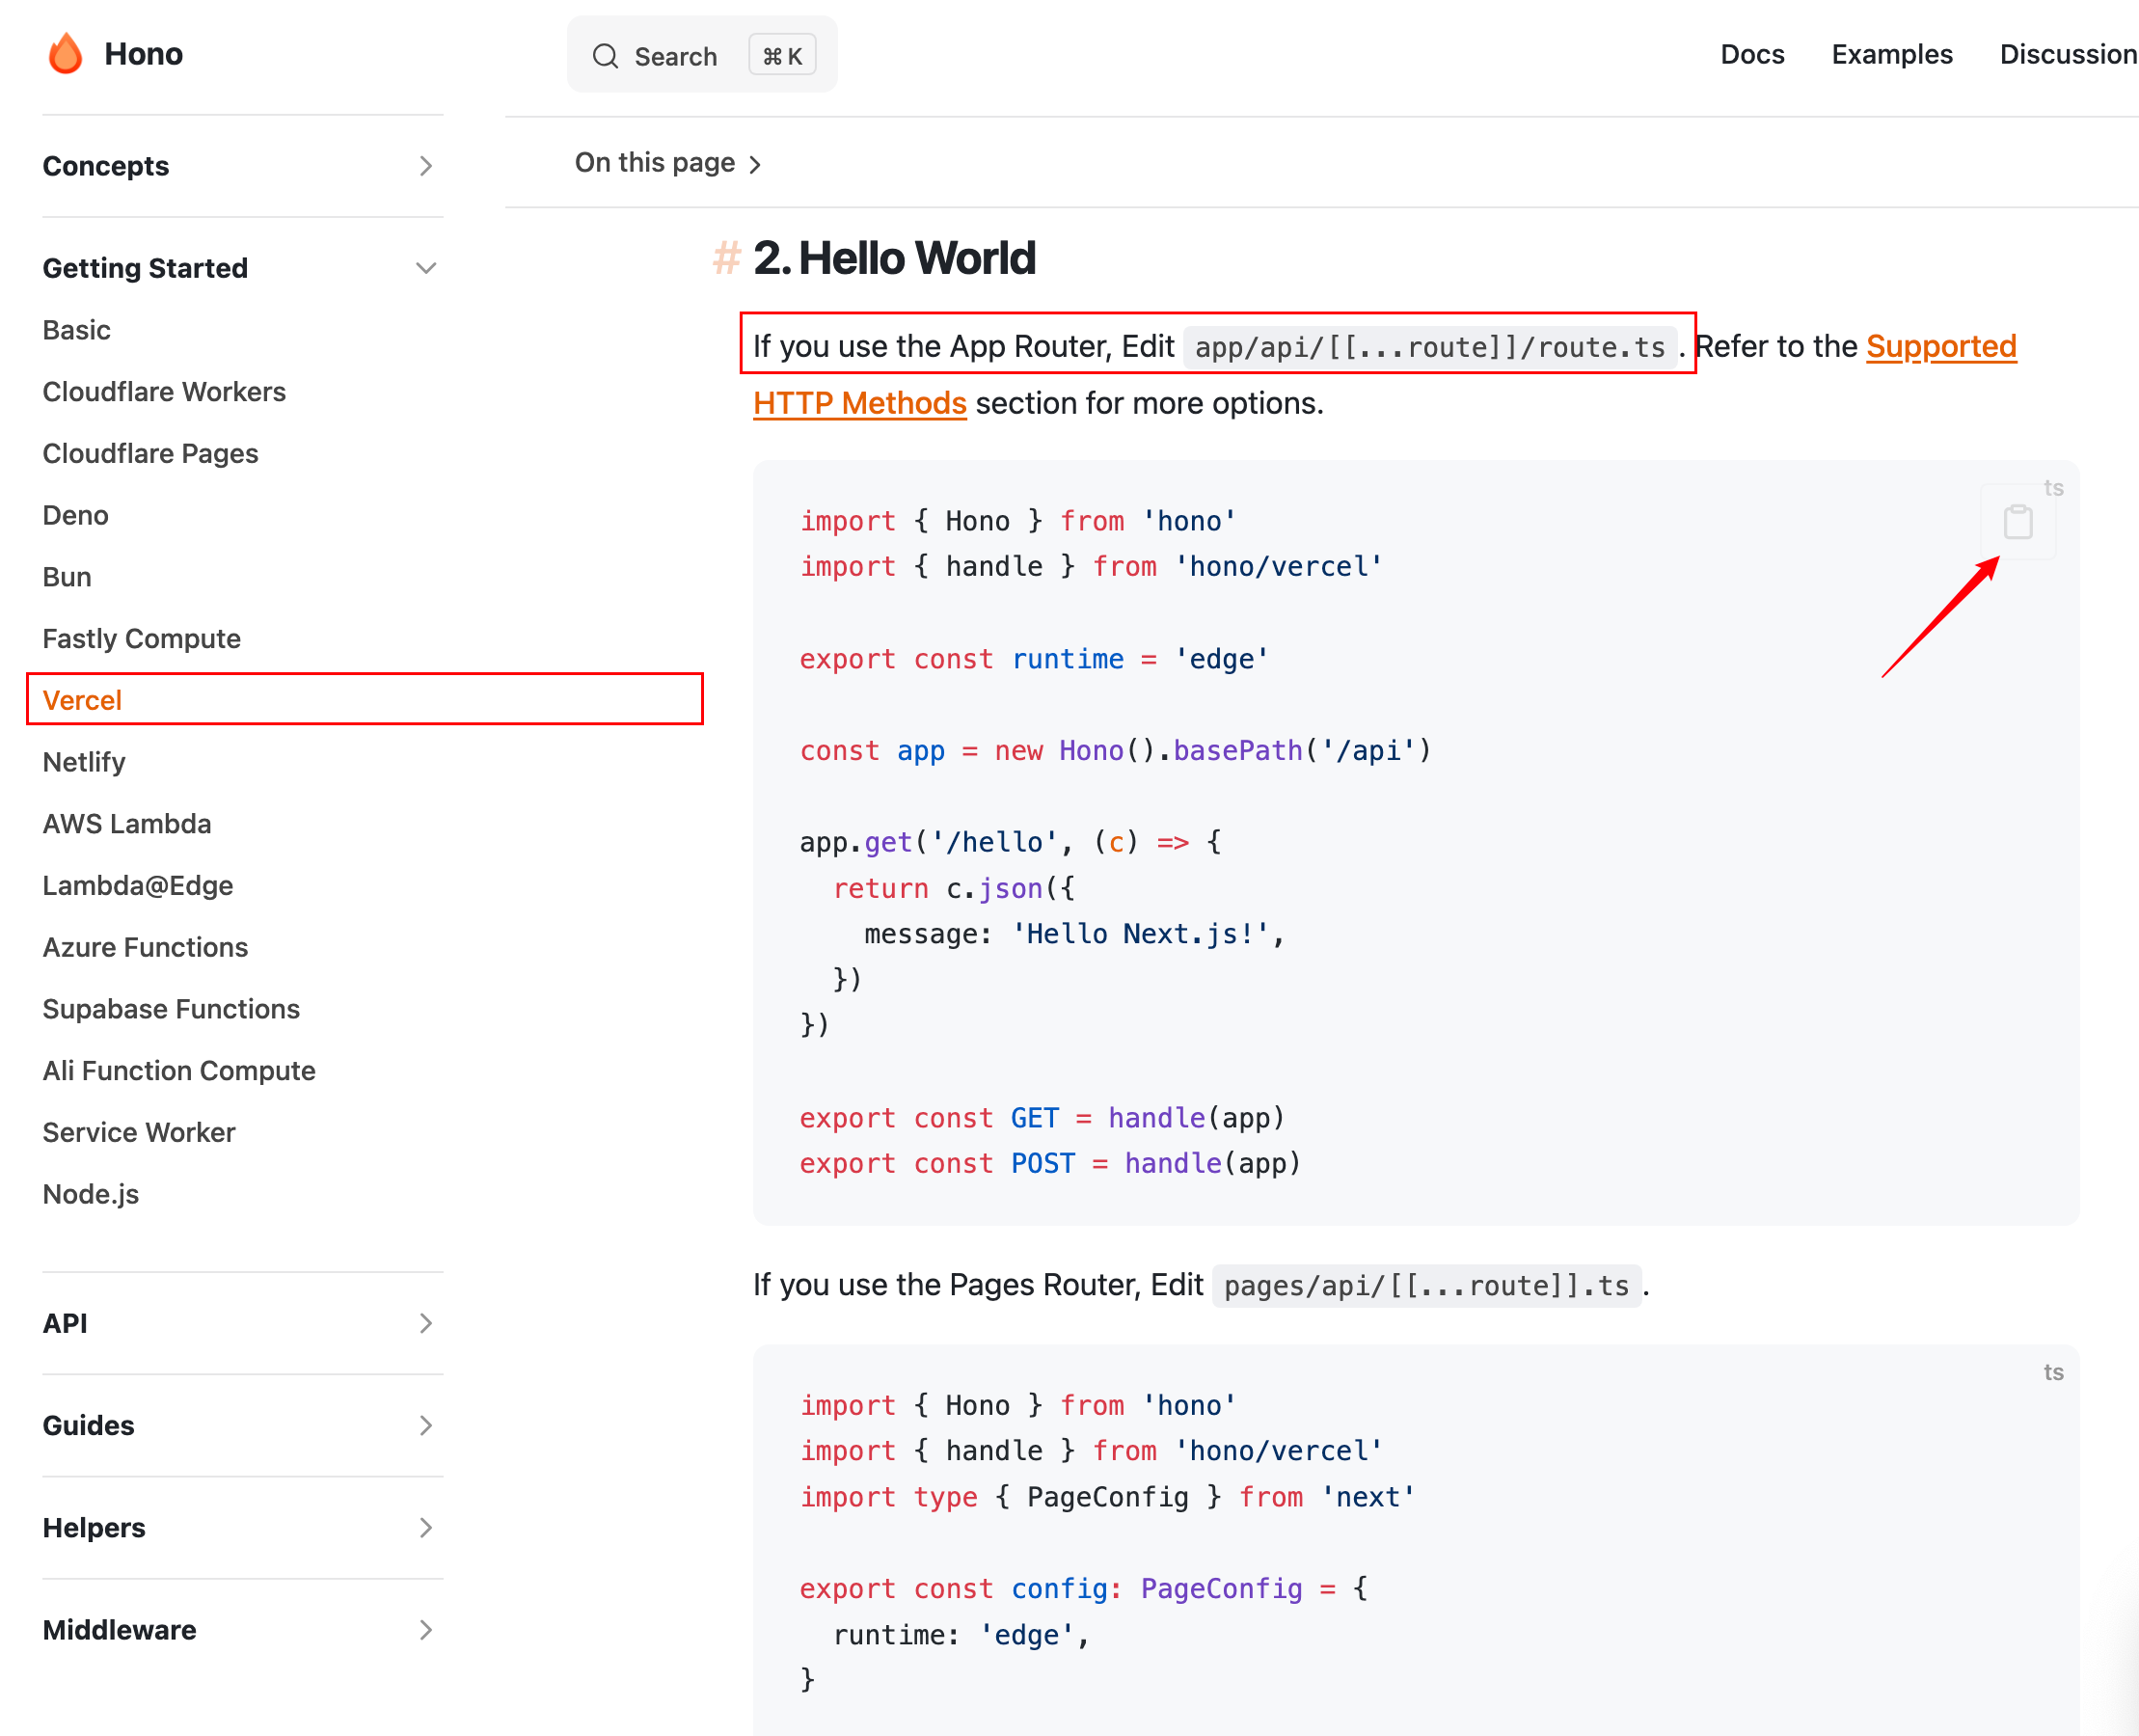Select Netlify in the sidebar
This screenshot has width=2139, height=1736.
point(84,762)
